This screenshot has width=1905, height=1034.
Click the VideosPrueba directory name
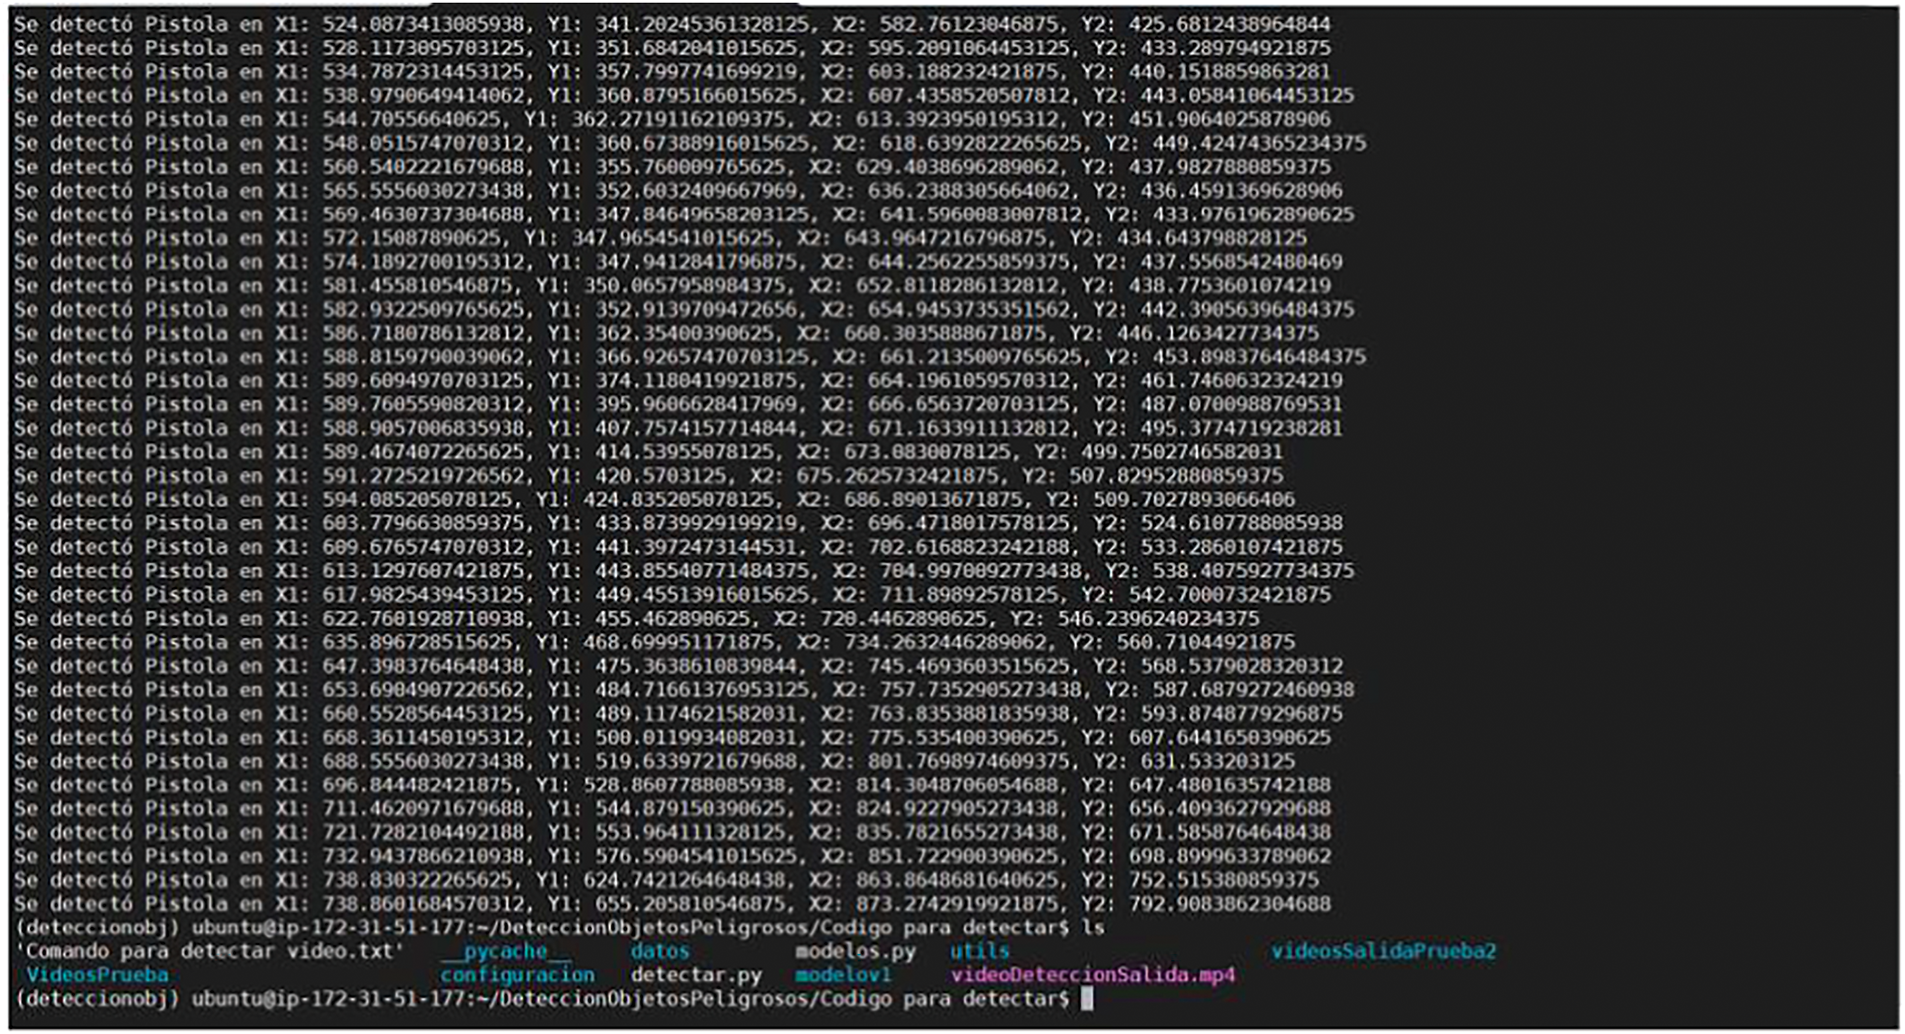click(97, 975)
